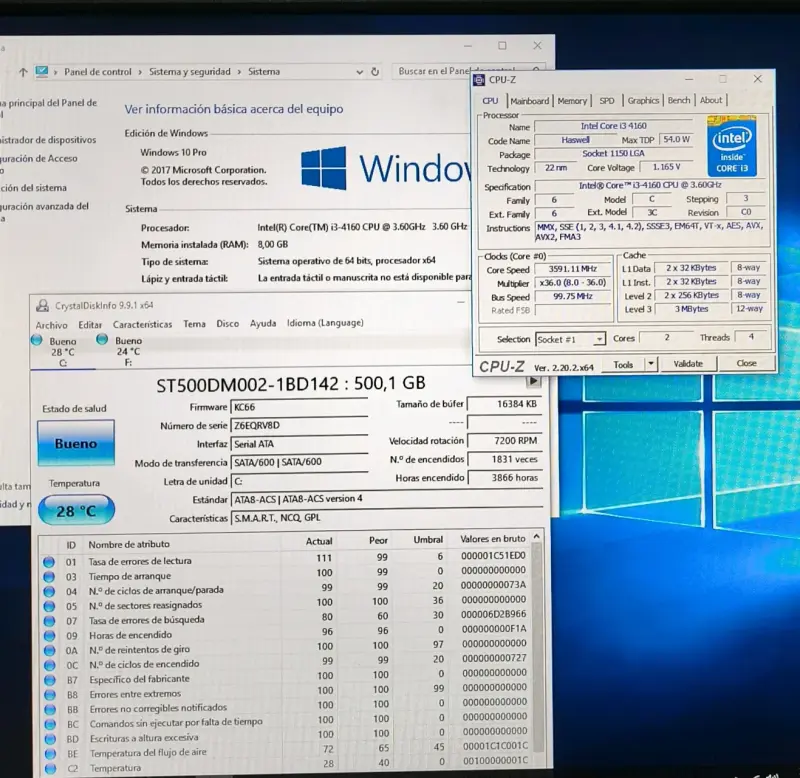The image size is (800, 778).
Task: Click status dot for ciclos de encendido
Action: tap(49, 665)
